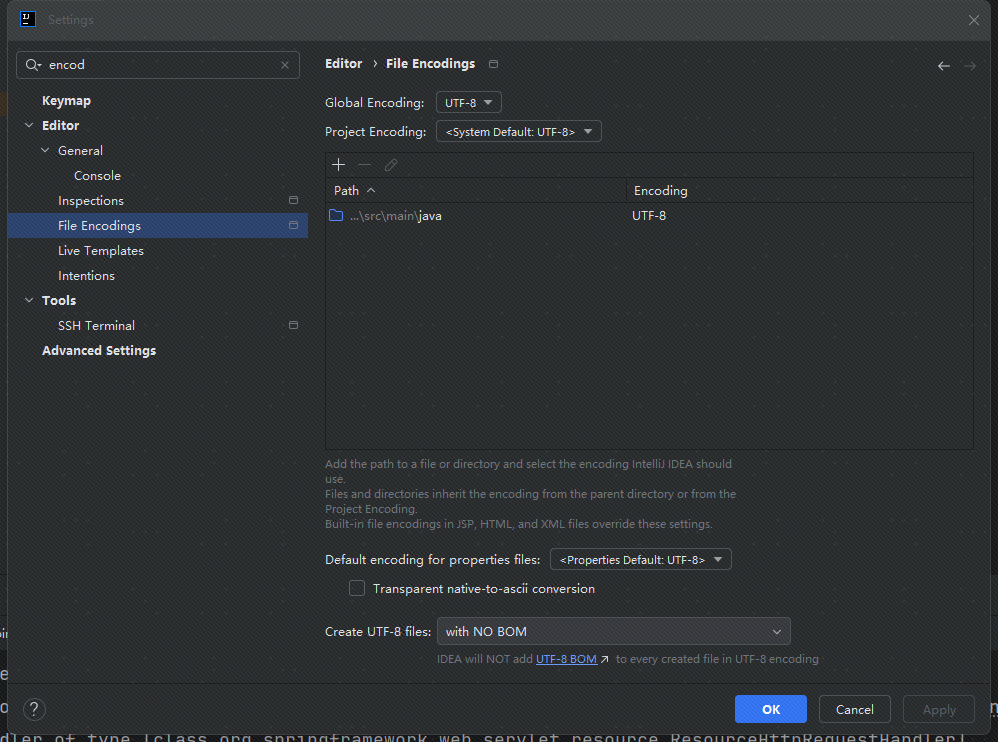The image size is (998, 742).
Task: Open properties files default encoding dropdown
Action: [640, 560]
